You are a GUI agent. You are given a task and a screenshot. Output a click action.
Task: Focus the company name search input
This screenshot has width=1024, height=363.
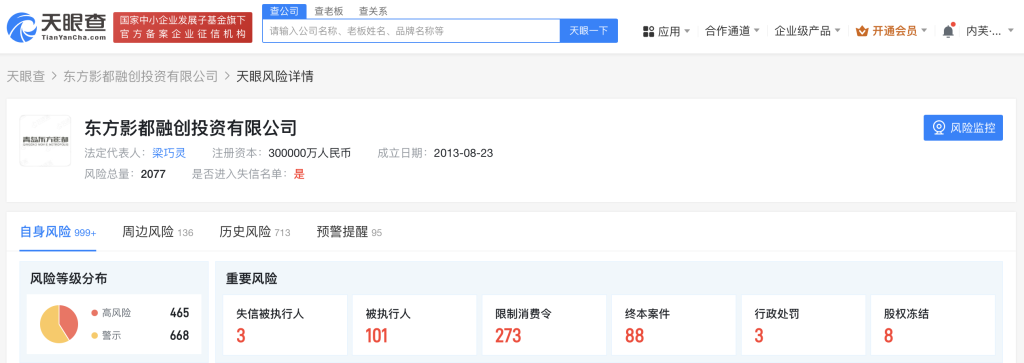pos(411,31)
